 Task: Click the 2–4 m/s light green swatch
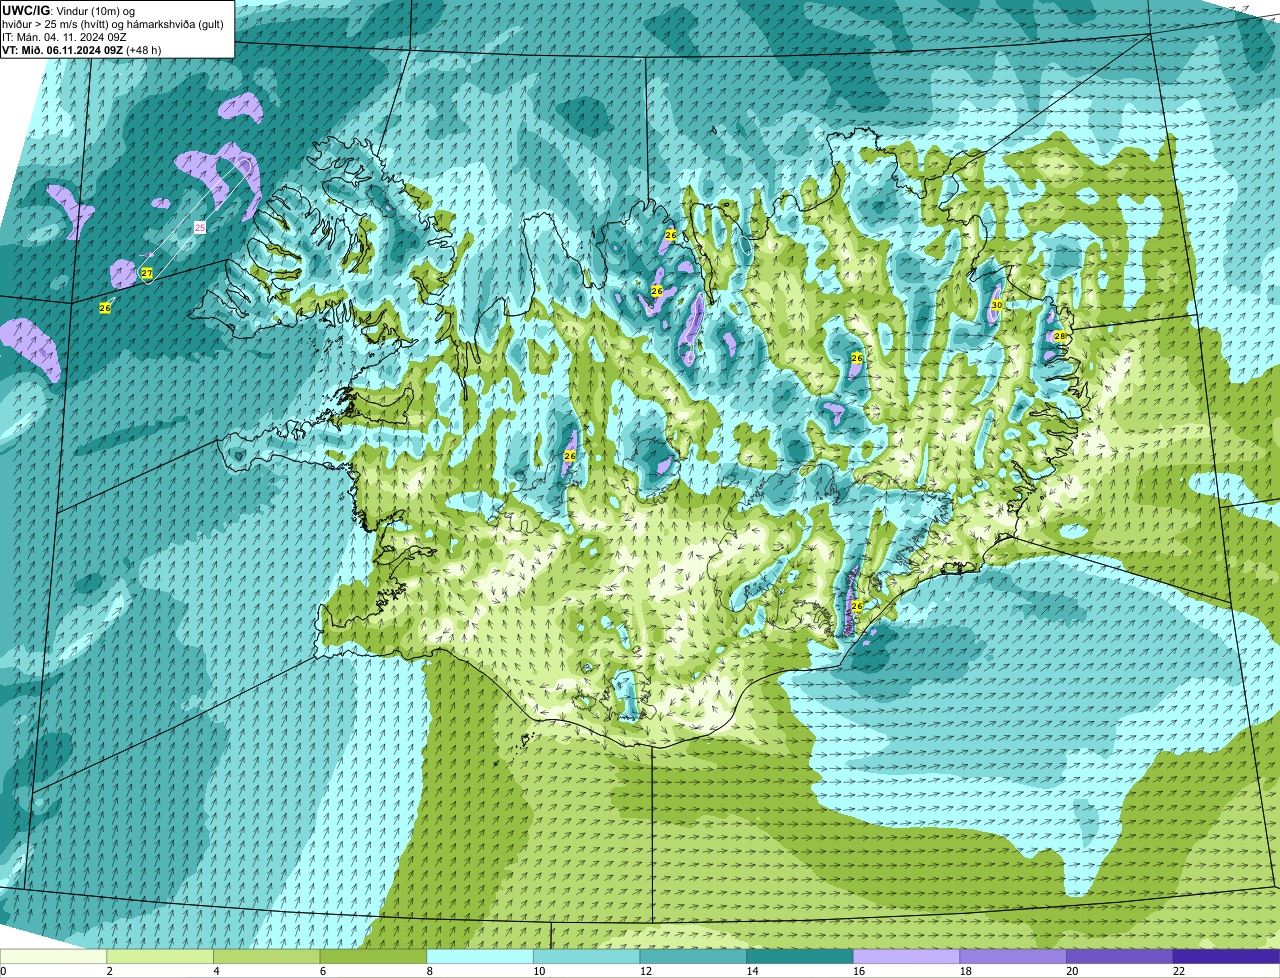[x=160, y=956]
